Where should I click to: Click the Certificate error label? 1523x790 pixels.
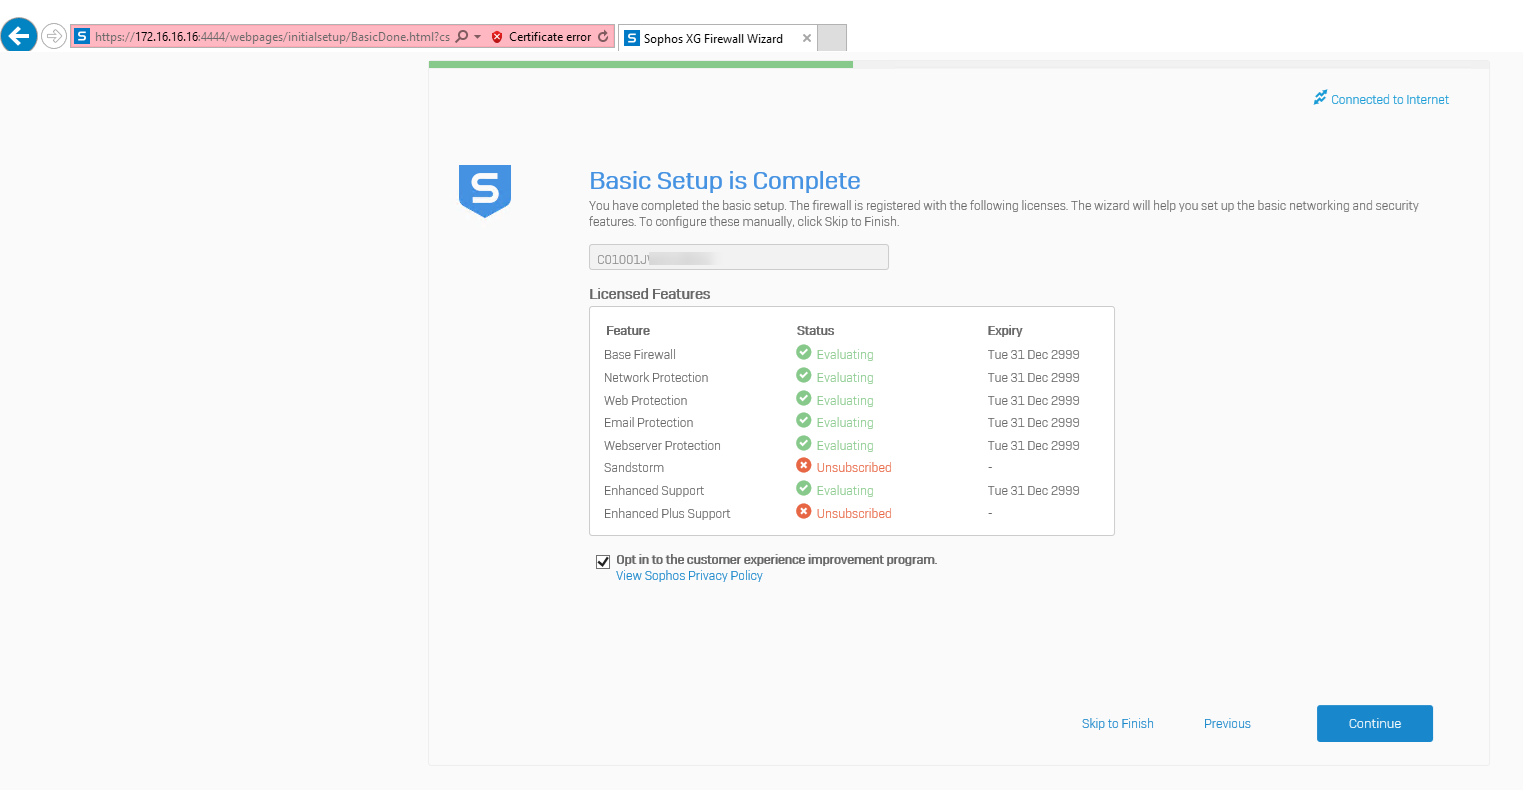point(550,37)
